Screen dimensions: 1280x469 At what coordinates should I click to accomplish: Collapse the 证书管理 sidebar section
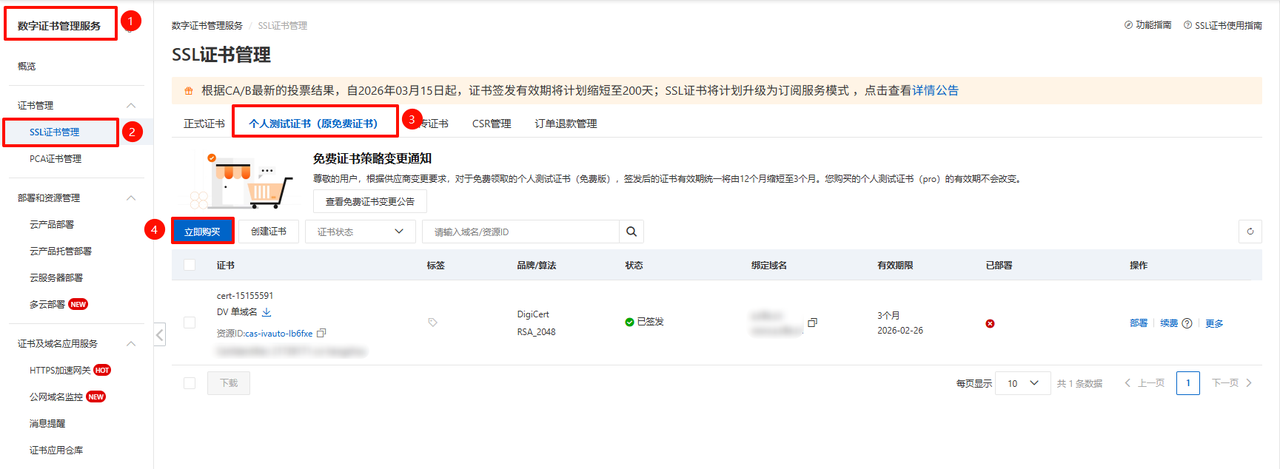tap(130, 105)
